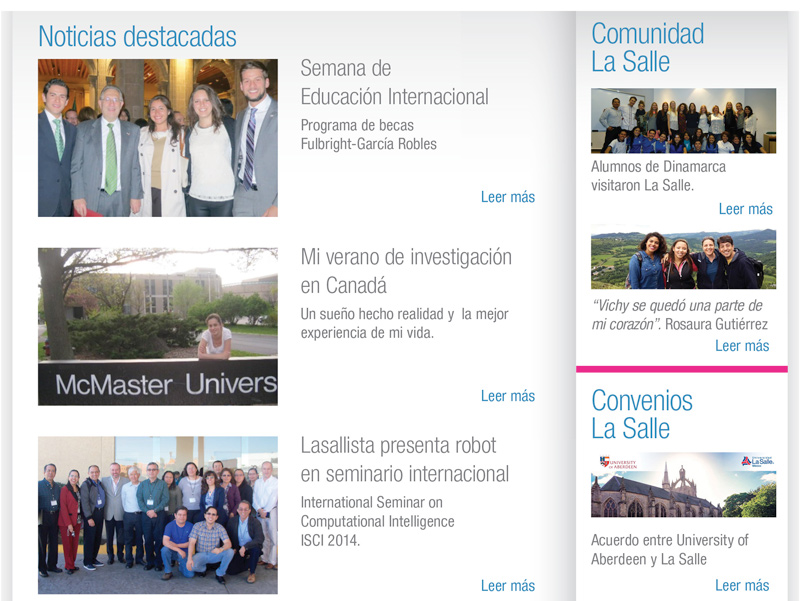
Task: Open the McMaster University photo thumbnail
Action: 158,326
